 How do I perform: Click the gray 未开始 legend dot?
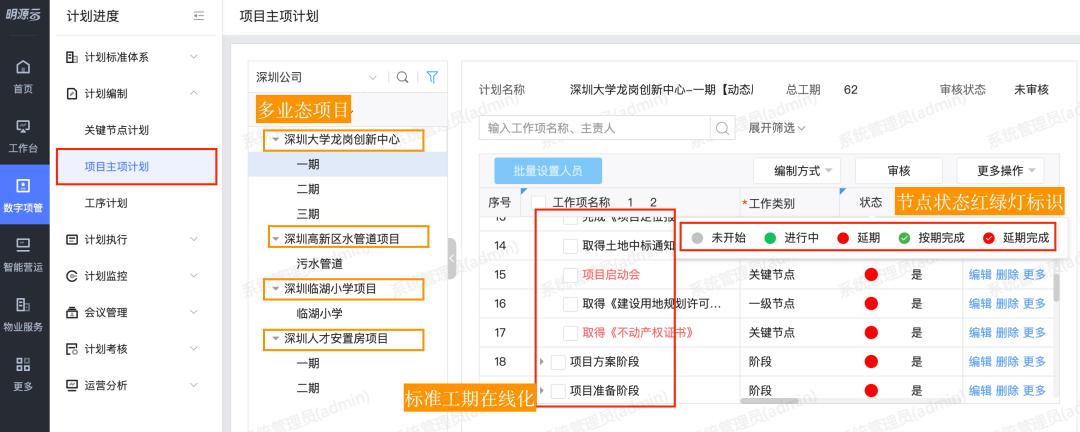coord(698,238)
